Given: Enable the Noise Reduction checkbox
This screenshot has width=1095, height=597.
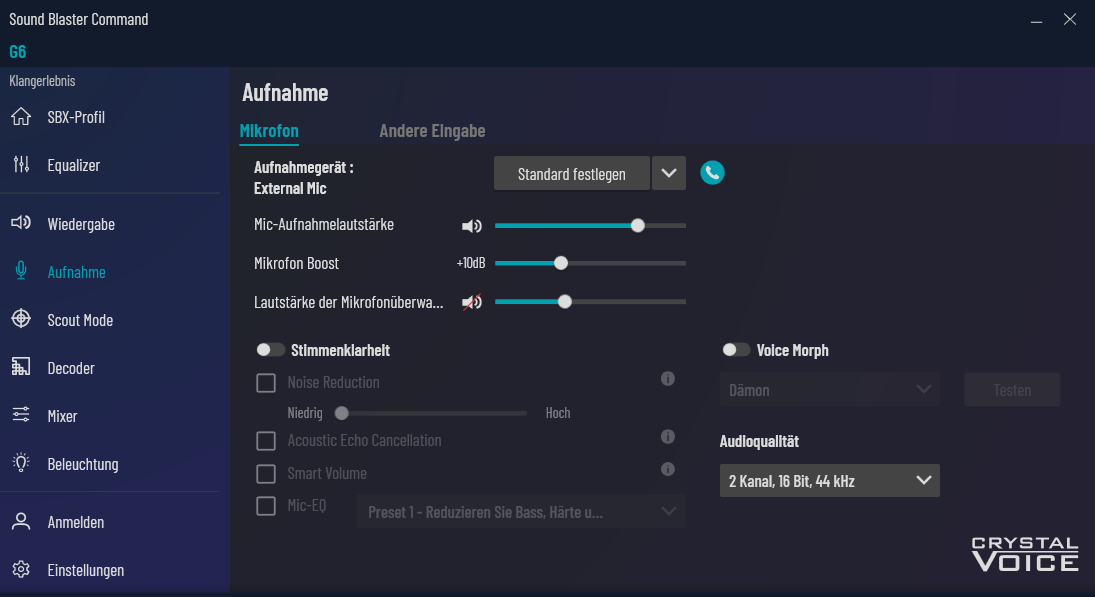Looking at the screenshot, I should pos(265,383).
